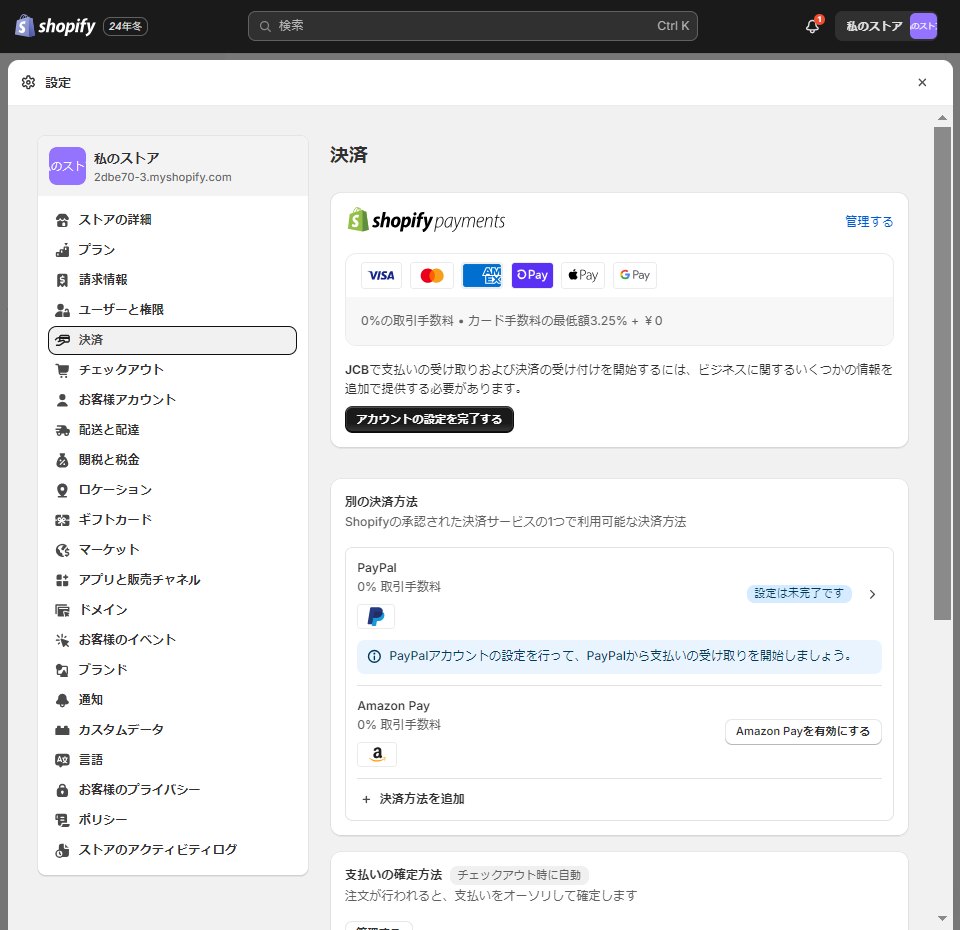Image resolution: width=960 pixels, height=930 pixels.
Task: Open the notifications bell
Action: pyautogui.click(x=812, y=26)
